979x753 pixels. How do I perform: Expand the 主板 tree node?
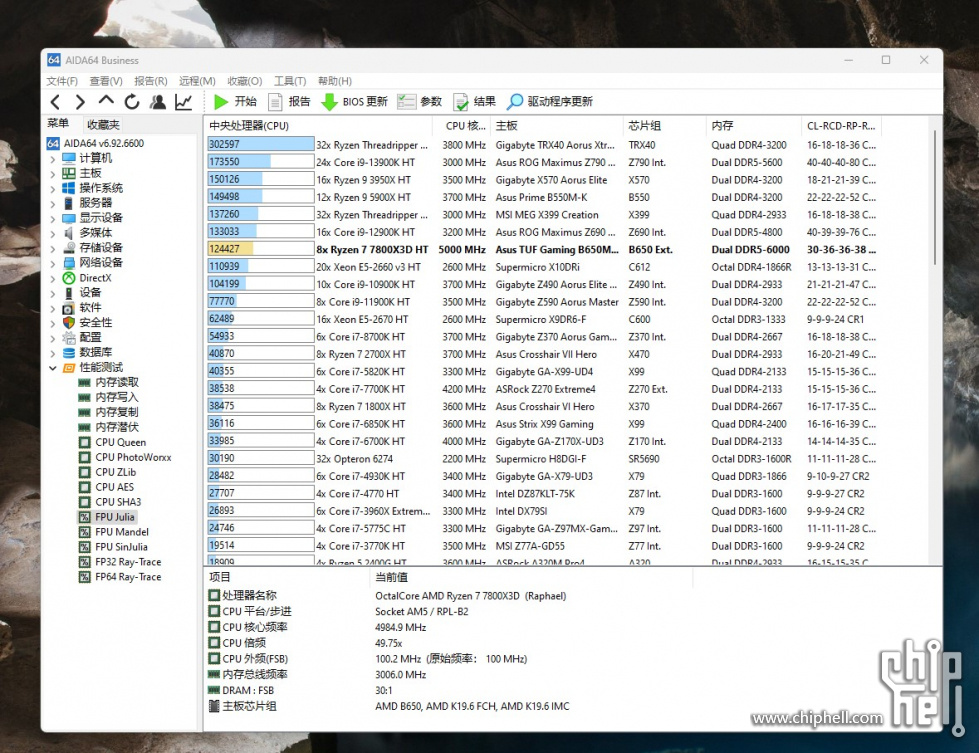coord(52,174)
